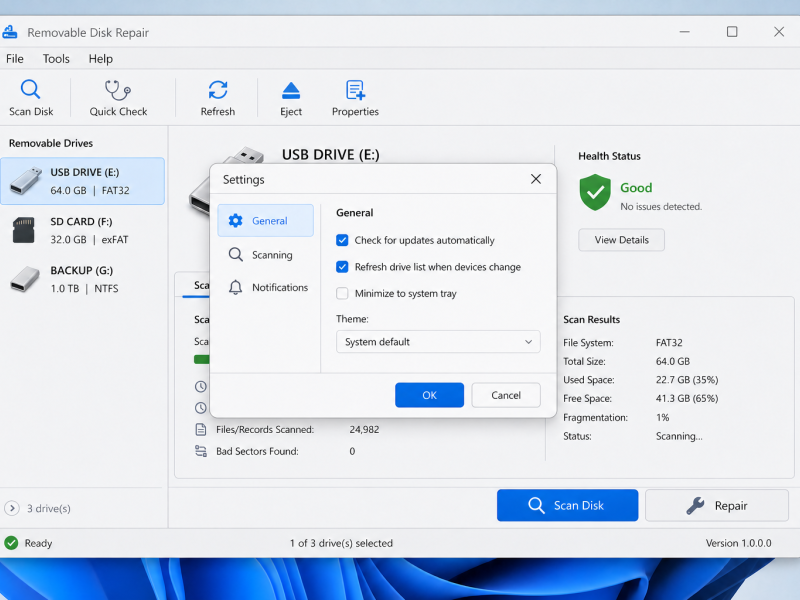Open the File menu
The height and width of the screenshot is (600, 800).
pyautogui.click(x=15, y=59)
